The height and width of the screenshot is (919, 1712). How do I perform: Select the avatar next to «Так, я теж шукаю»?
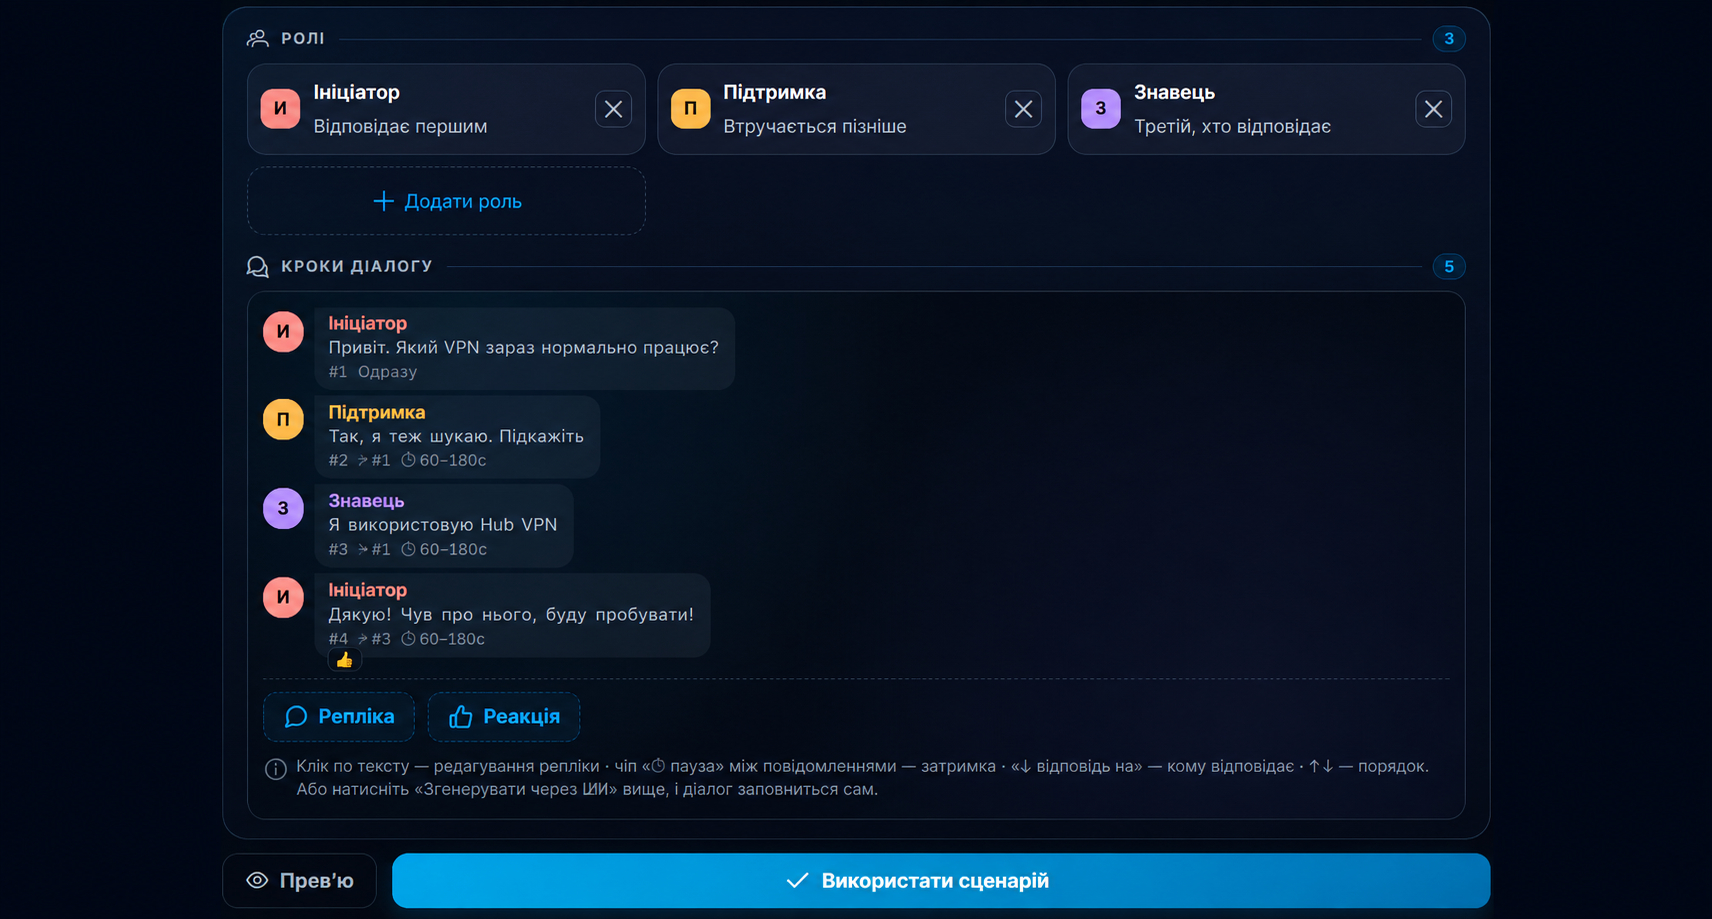283,419
